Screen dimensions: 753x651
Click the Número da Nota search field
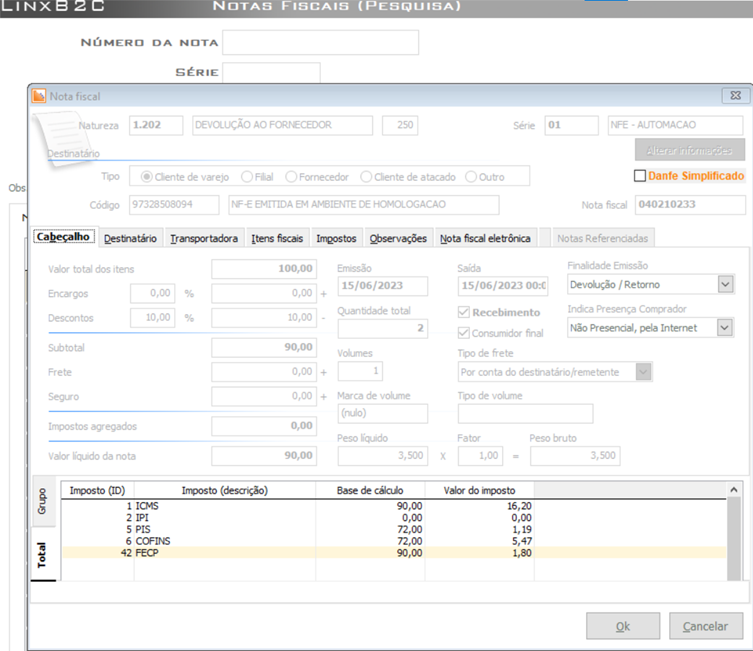pyautogui.click(x=320, y=43)
